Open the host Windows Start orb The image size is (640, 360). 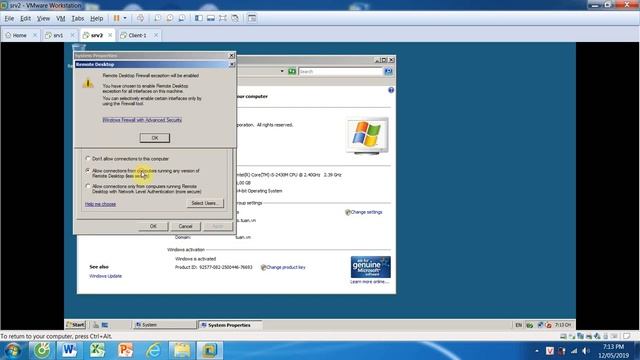12,350
